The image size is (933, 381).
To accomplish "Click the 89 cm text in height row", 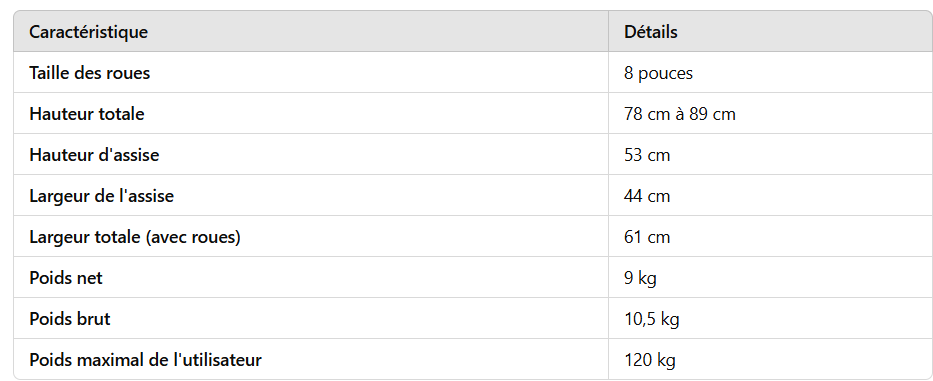I will coord(712,114).
